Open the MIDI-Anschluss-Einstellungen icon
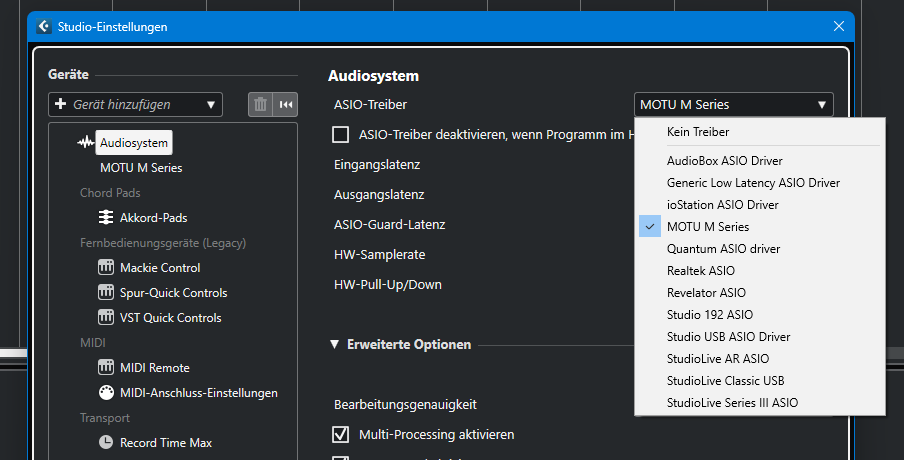The width and height of the screenshot is (904, 460). [106, 393]
